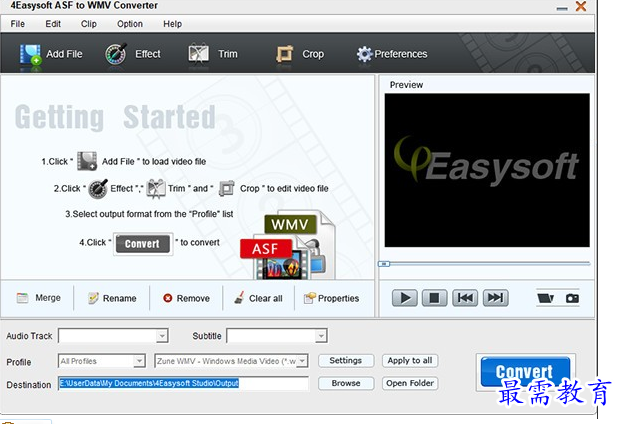
Task: Click in the Destination path field
Action: [183, 383]
